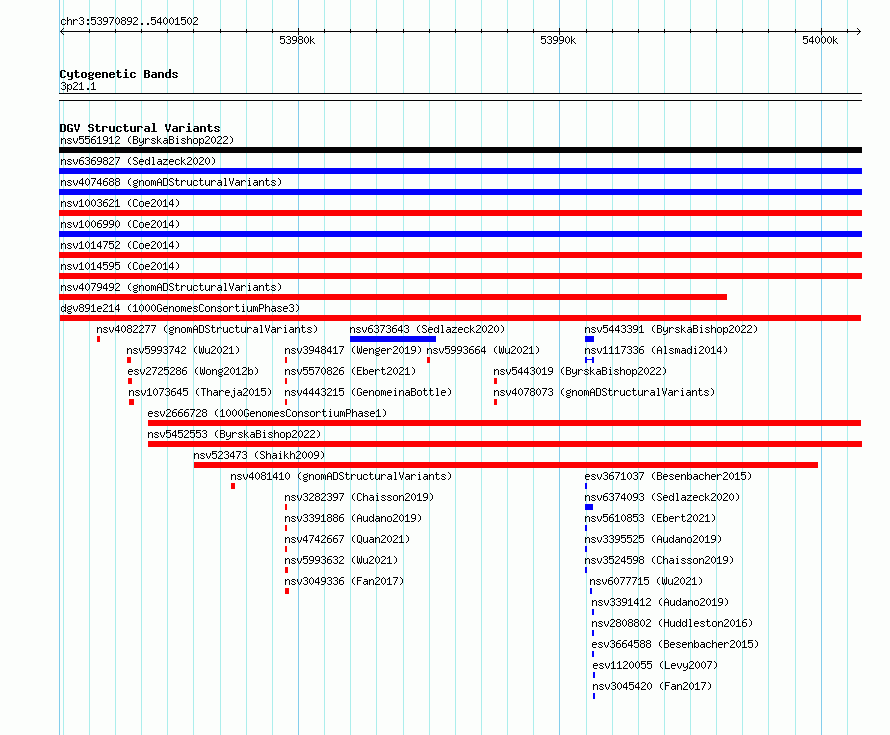Screen dimensions: 890x735
Task: Click the 3p21.1 cytogenetic band label
Action: pos(78,86)
